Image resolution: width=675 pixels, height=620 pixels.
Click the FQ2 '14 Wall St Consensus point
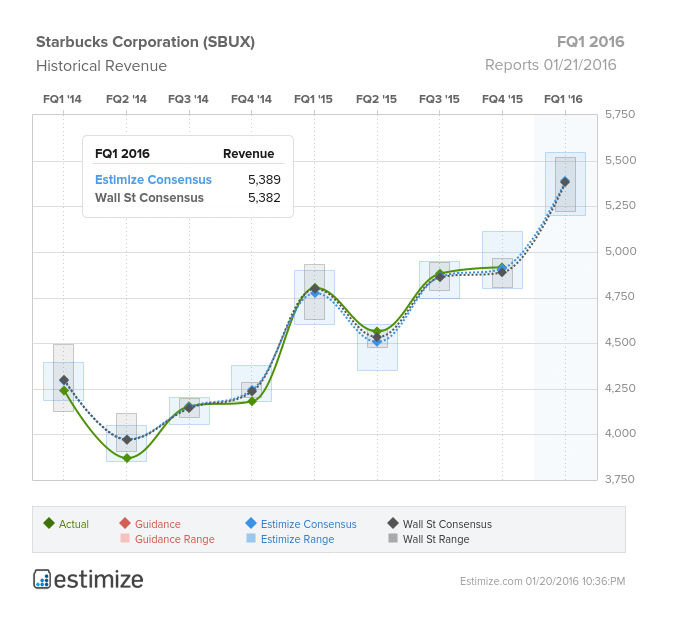[127, 440]
